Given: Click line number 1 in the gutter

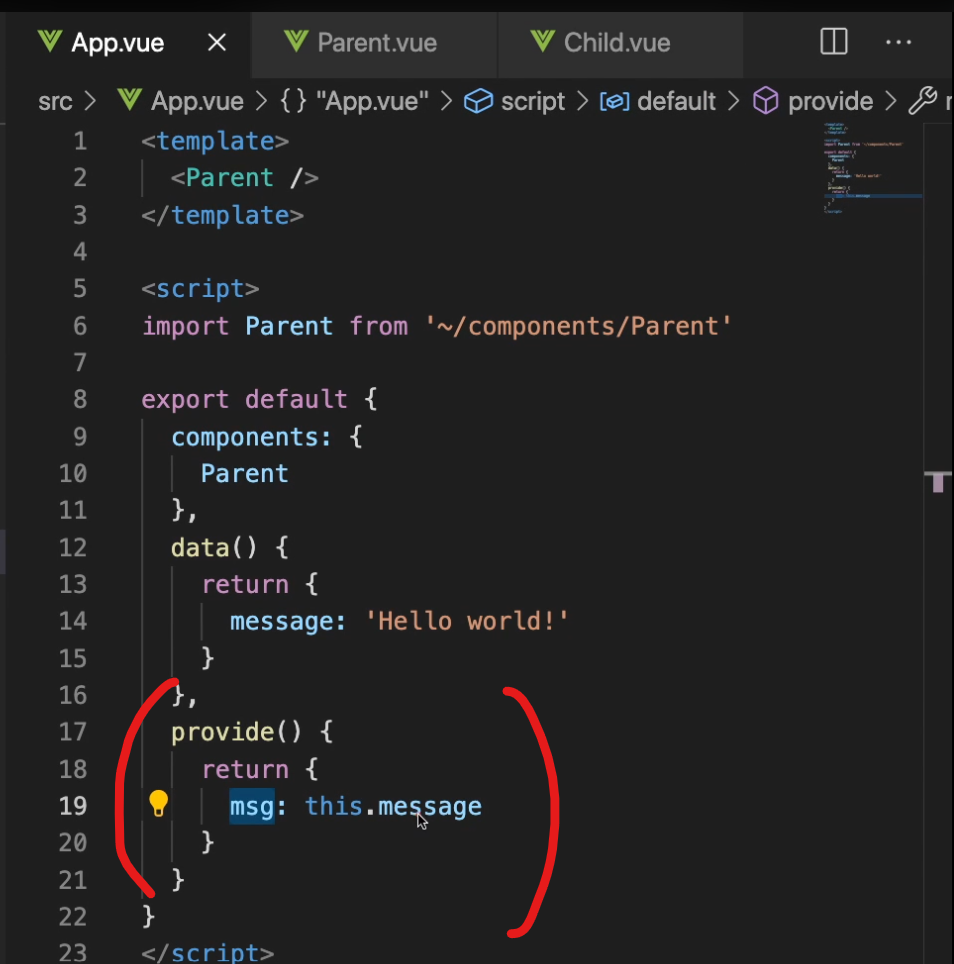Looking at the screenshot, I should (x=80, y=141).
